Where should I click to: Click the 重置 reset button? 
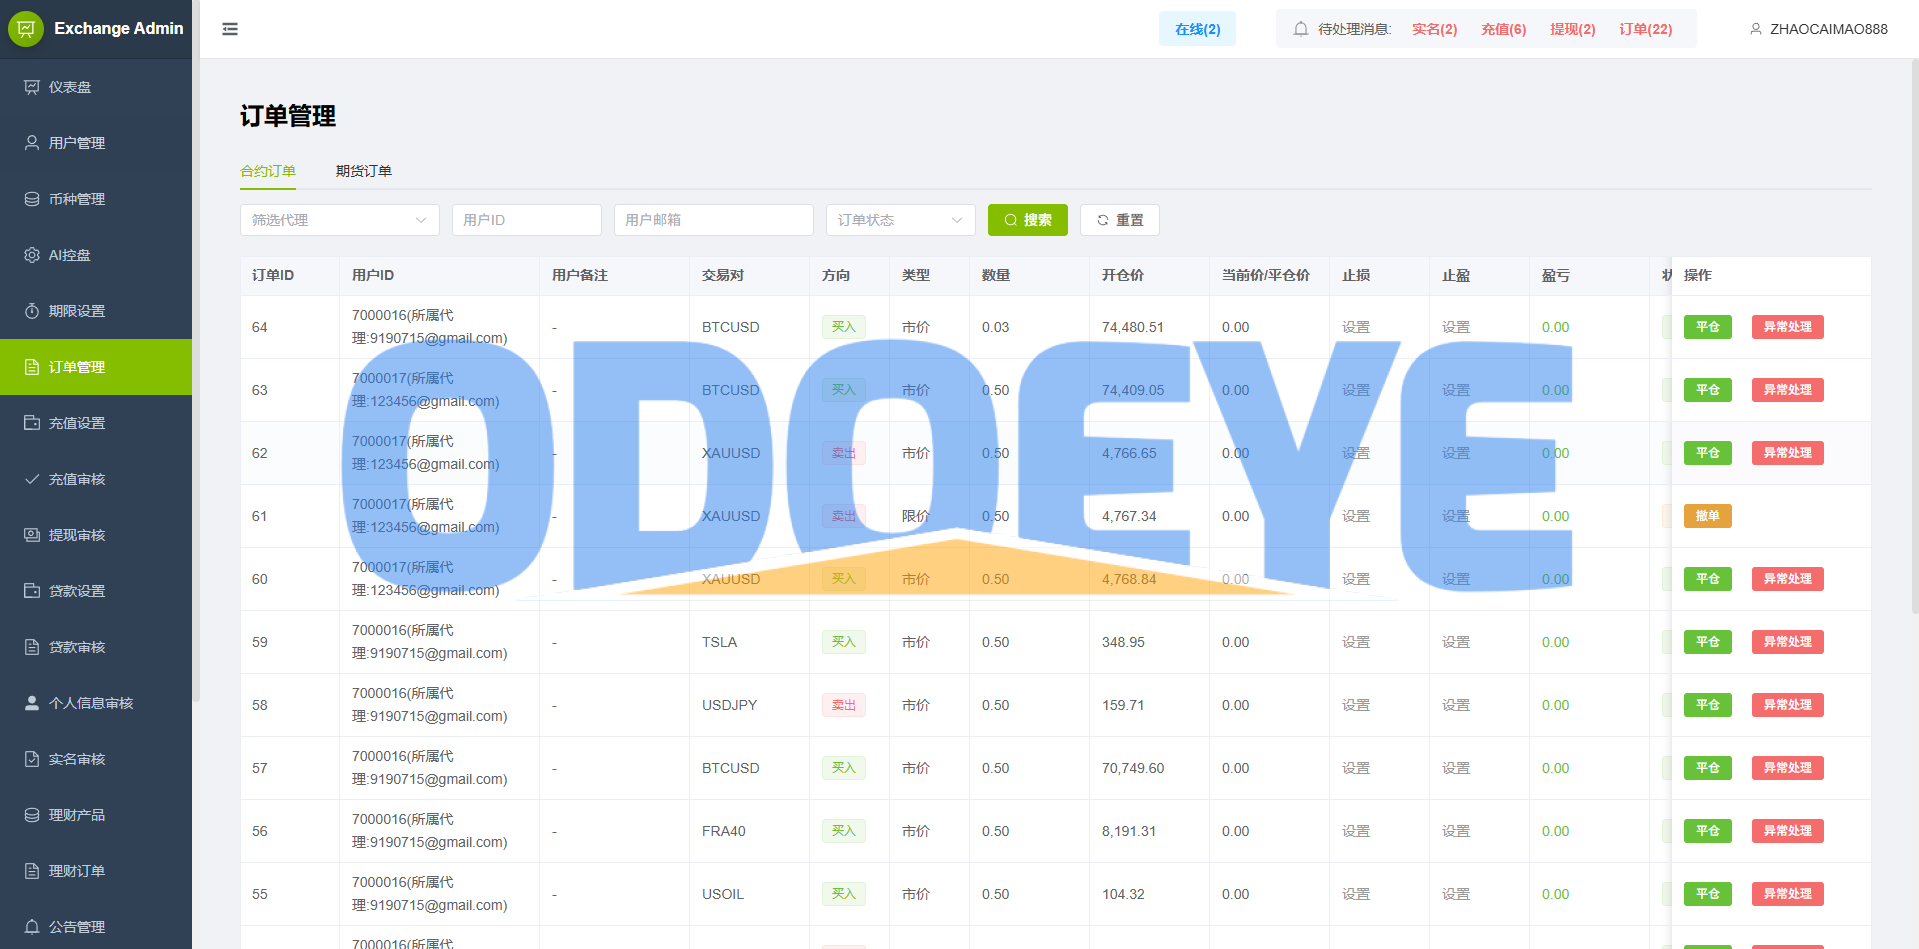tap(1120, 220)
